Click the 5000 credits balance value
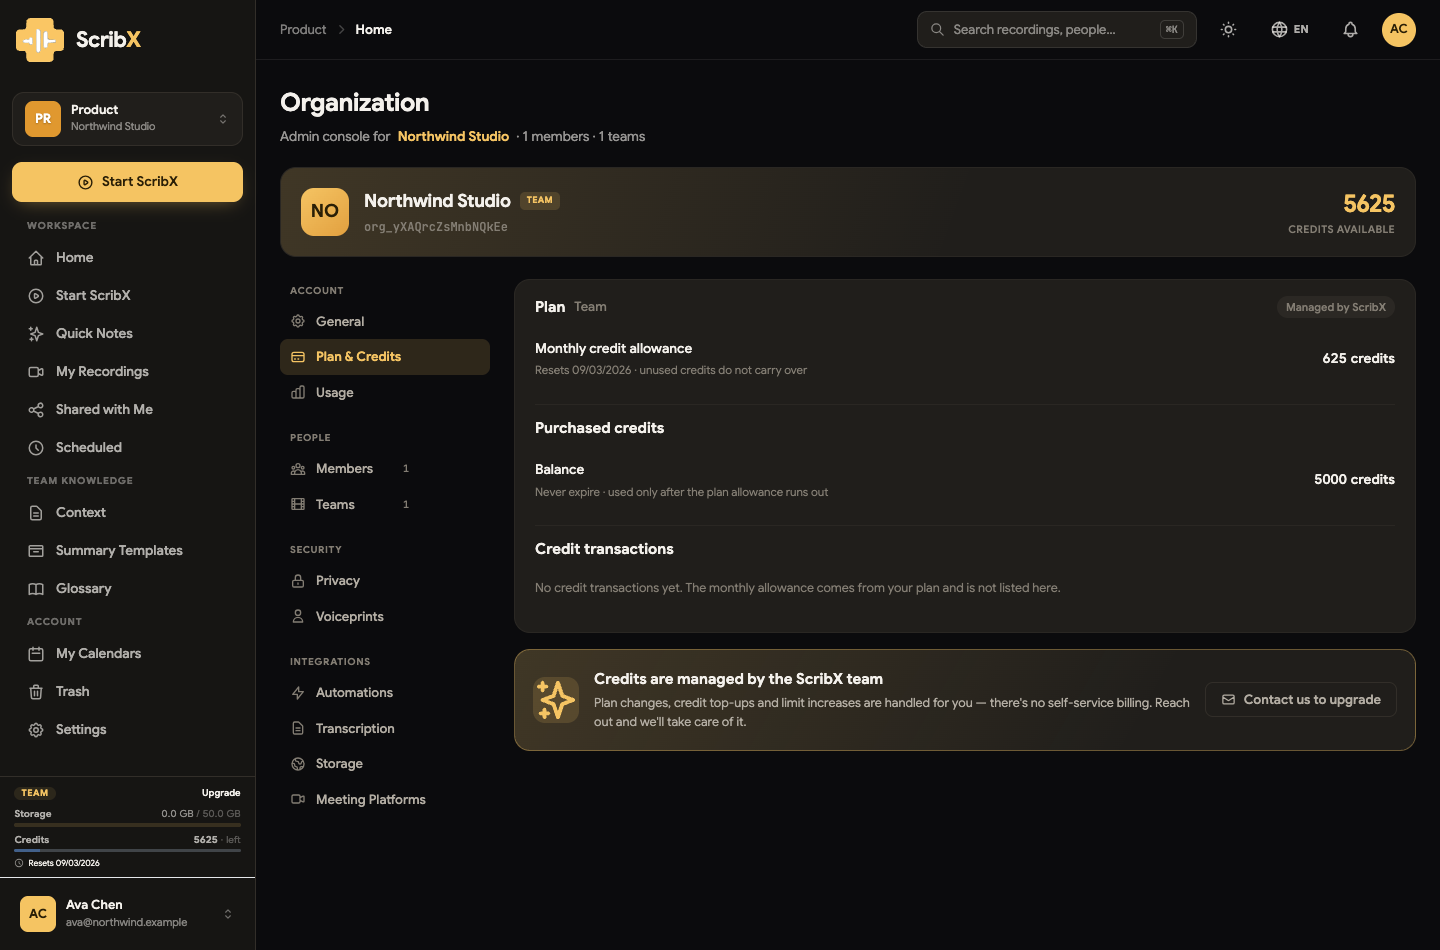This screenshot has height=950, width=1440. coord(1354,480)
